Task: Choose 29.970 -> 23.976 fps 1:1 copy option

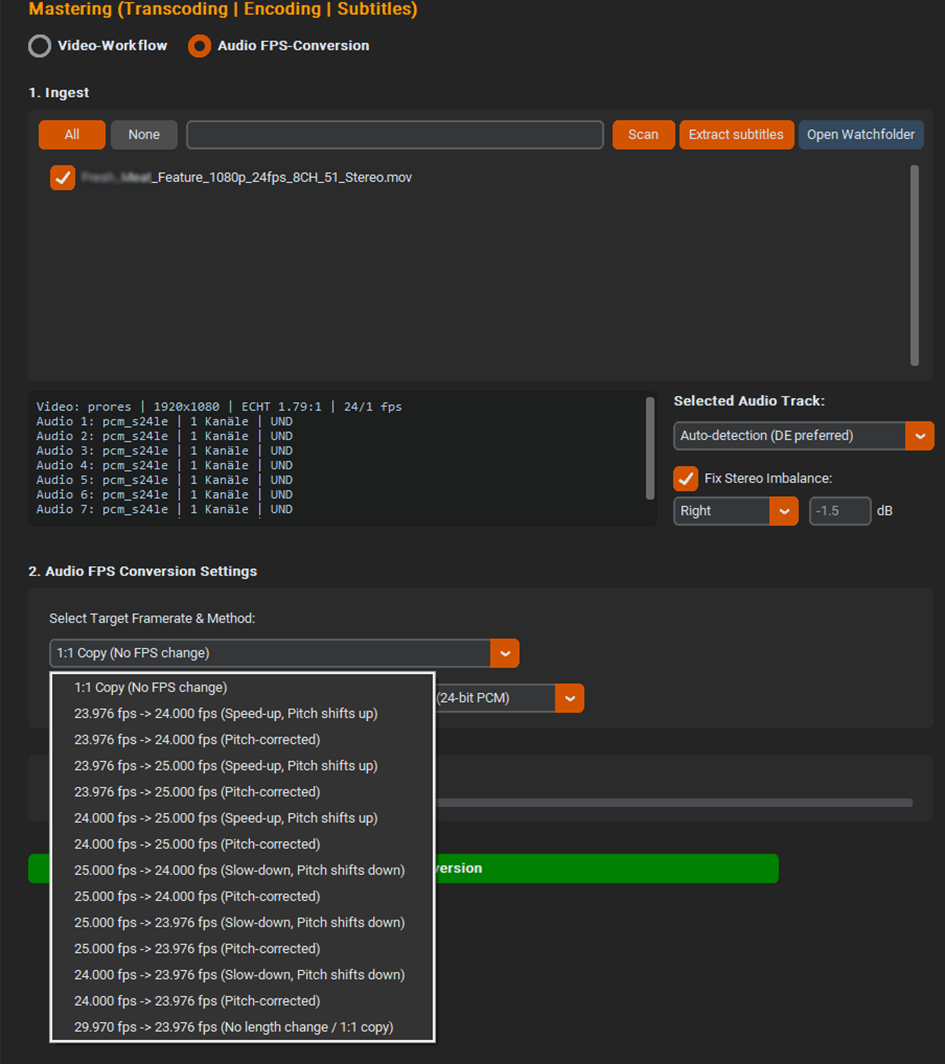Action: click(243, 1027)
